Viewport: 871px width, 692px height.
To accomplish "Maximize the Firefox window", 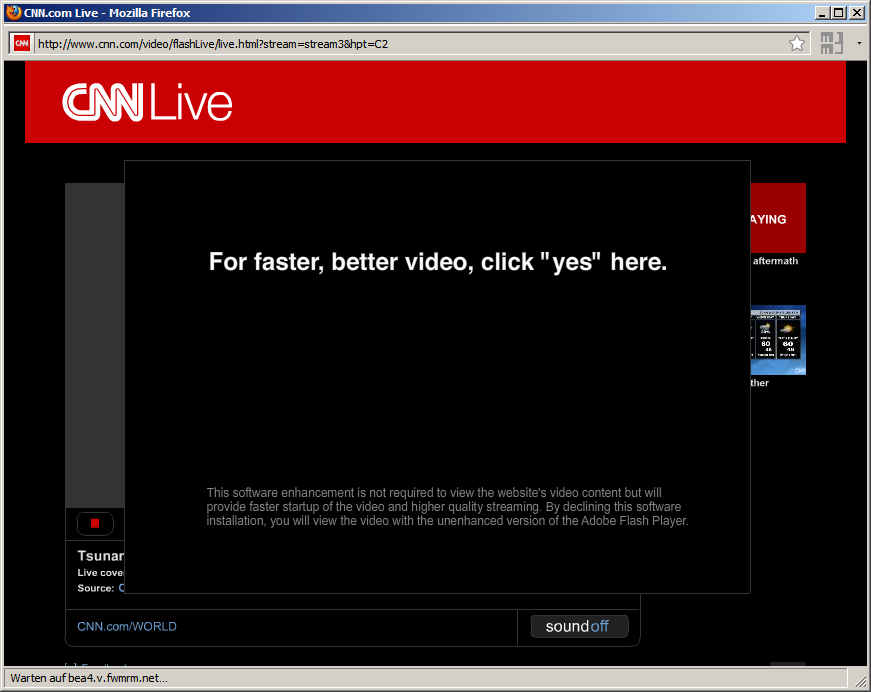I will 839,13.
